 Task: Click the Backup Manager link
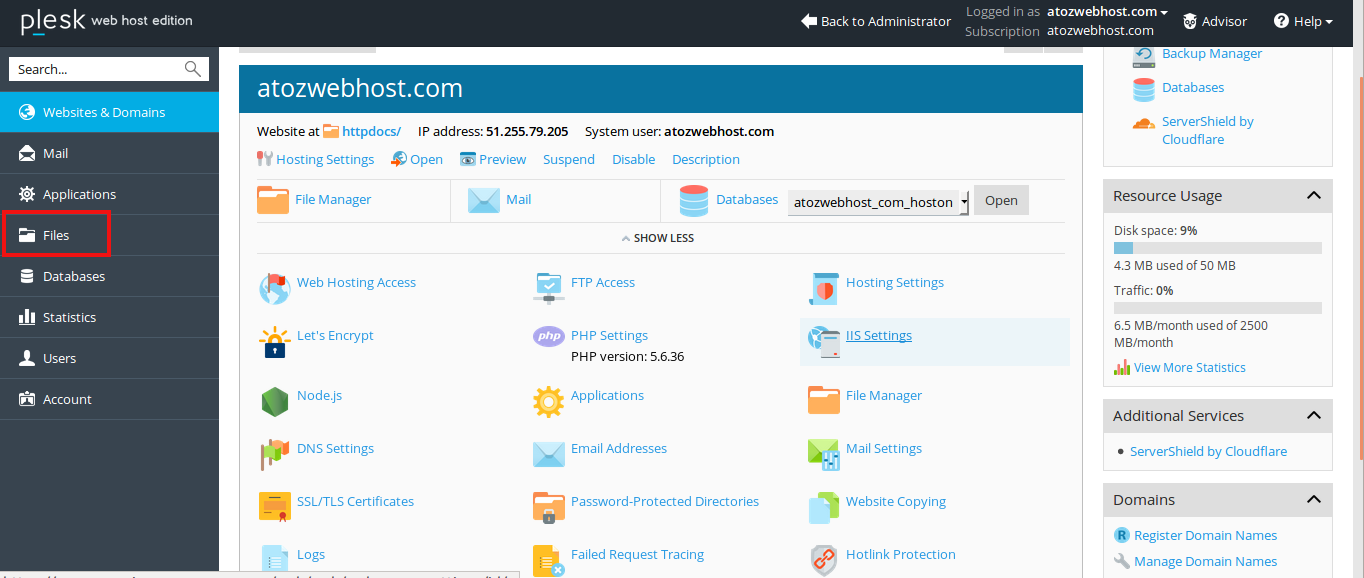(1212, 54)
